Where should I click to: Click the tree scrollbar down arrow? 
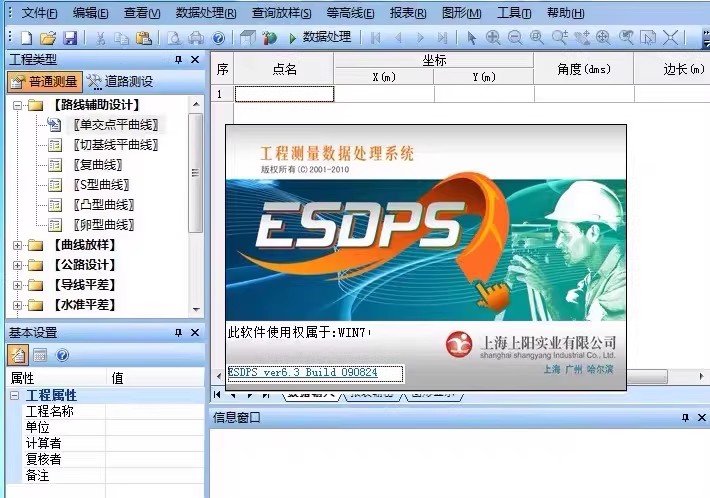tap(196, 310)
